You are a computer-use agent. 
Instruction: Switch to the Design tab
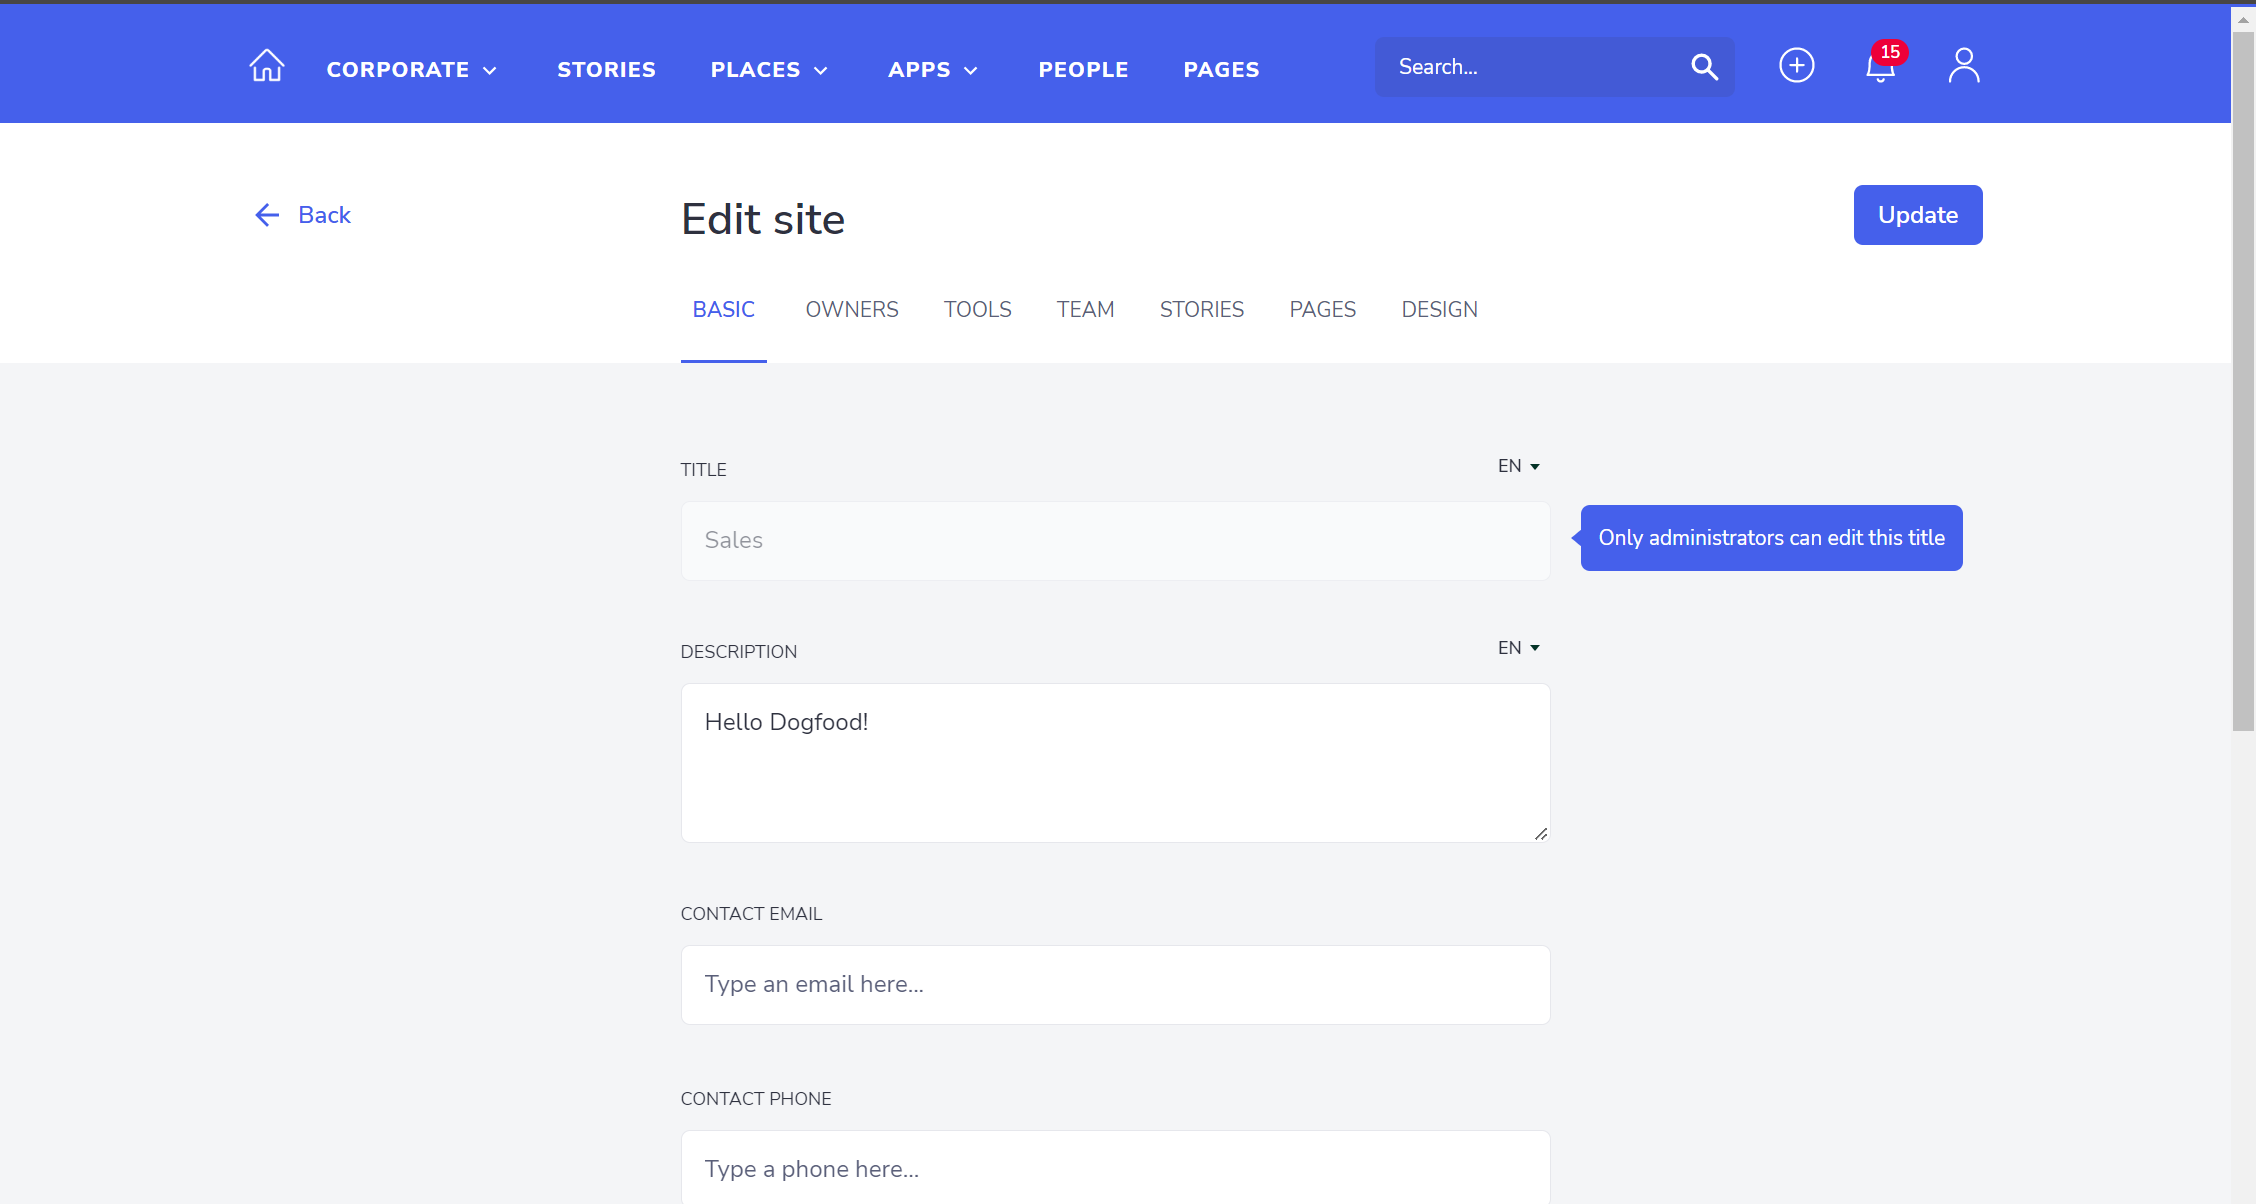click(1439, 310)
